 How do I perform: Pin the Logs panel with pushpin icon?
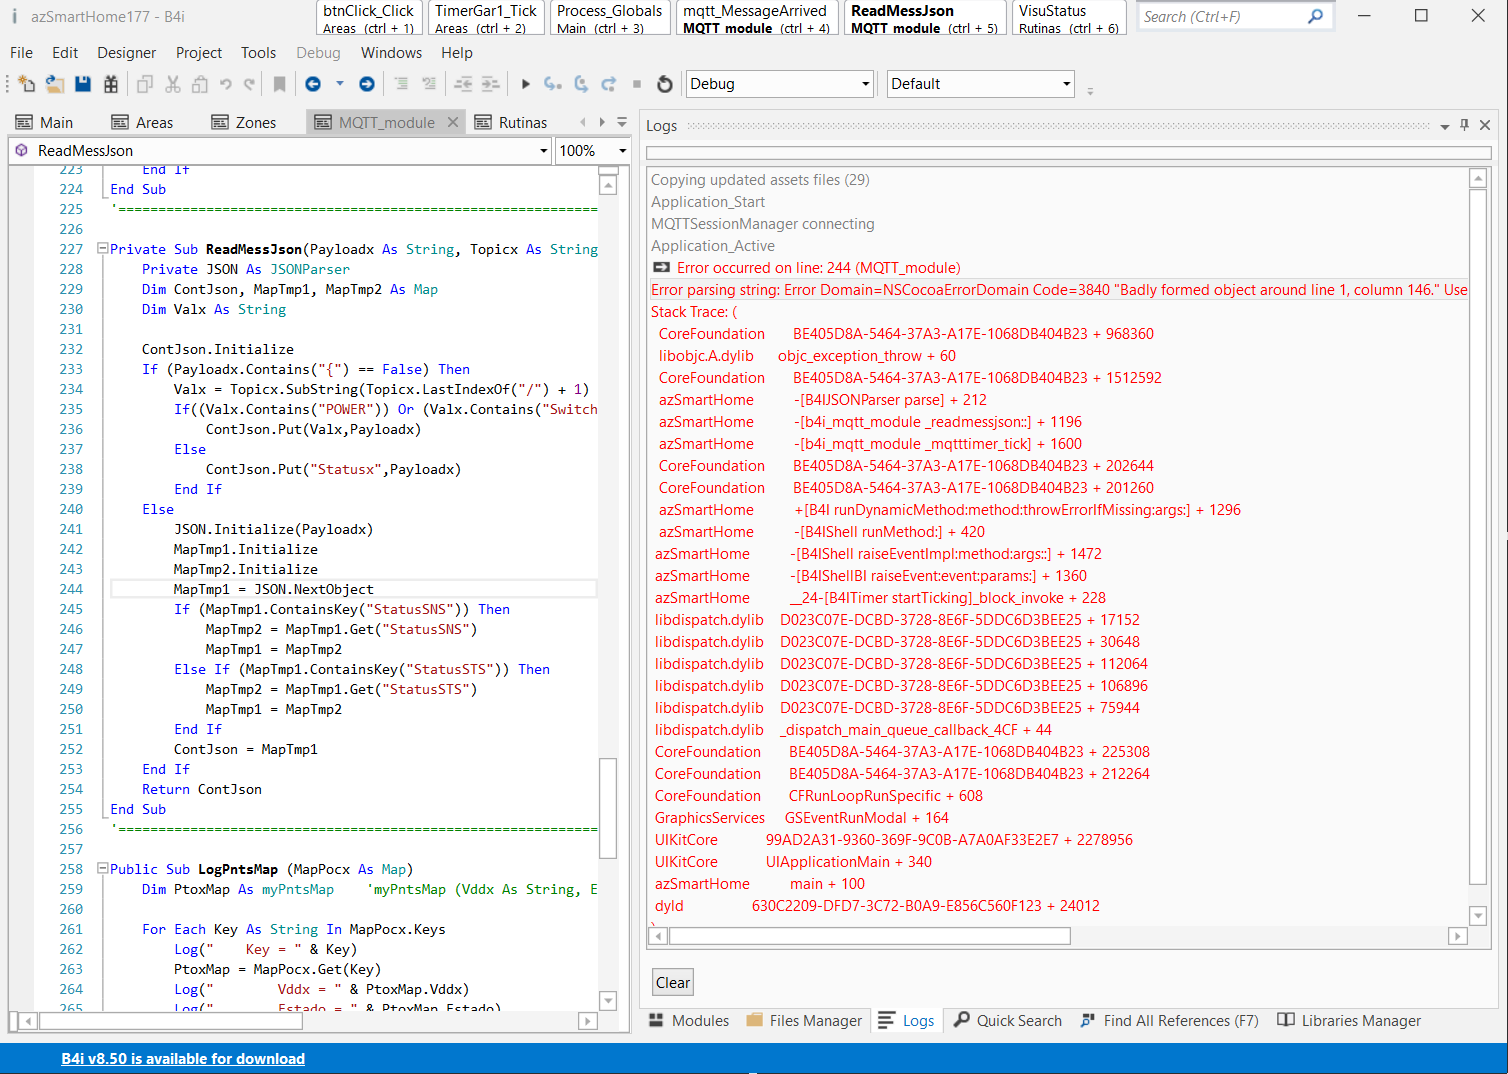pyautogui.click(x=1464, y=125)
